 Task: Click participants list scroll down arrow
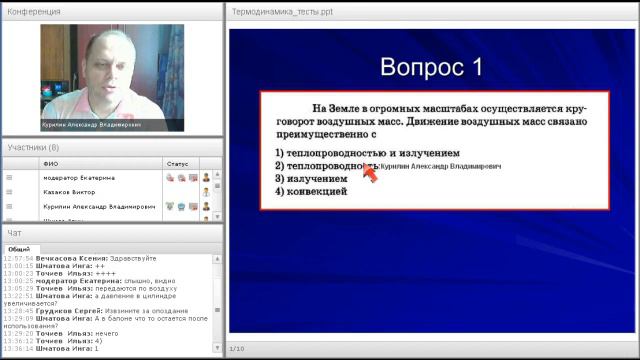pos(217,217)
